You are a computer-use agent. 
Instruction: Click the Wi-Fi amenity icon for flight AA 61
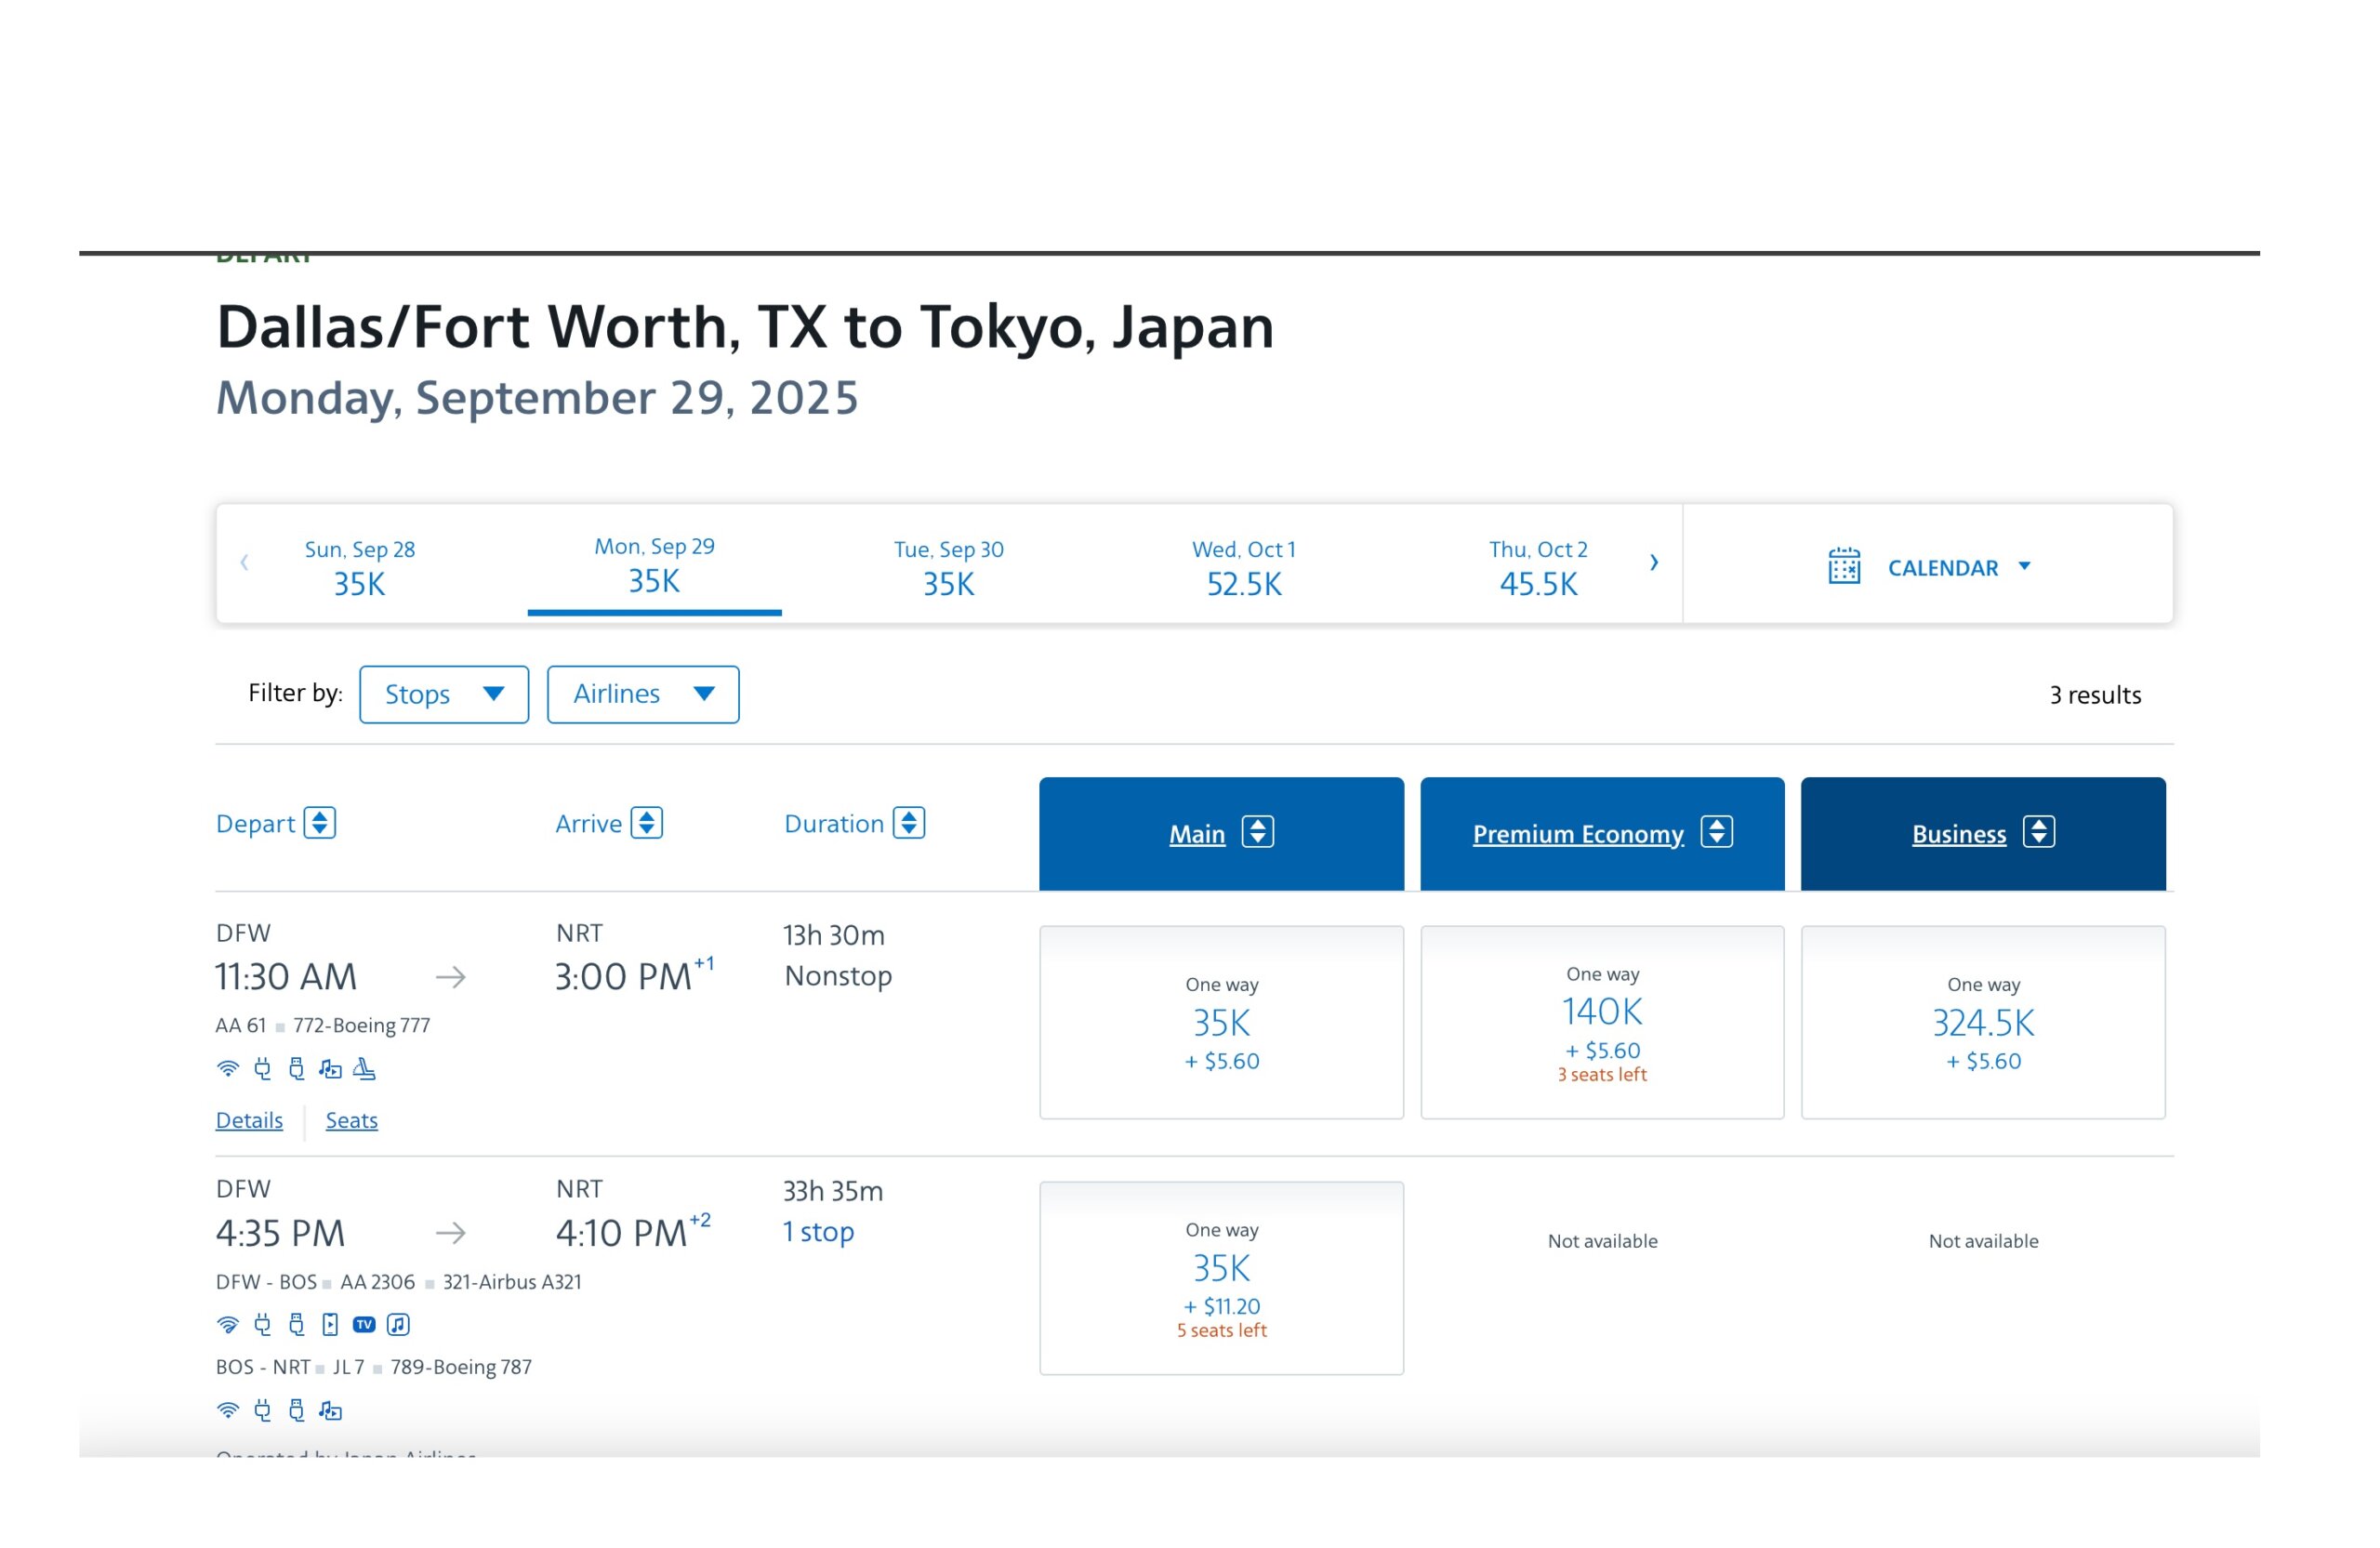coord(228,1069)
